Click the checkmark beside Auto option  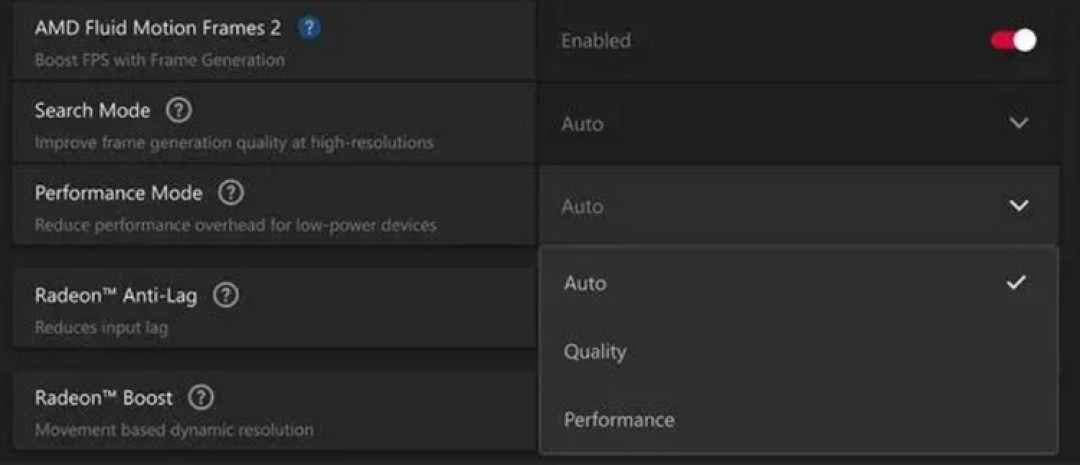[1016, 282]
